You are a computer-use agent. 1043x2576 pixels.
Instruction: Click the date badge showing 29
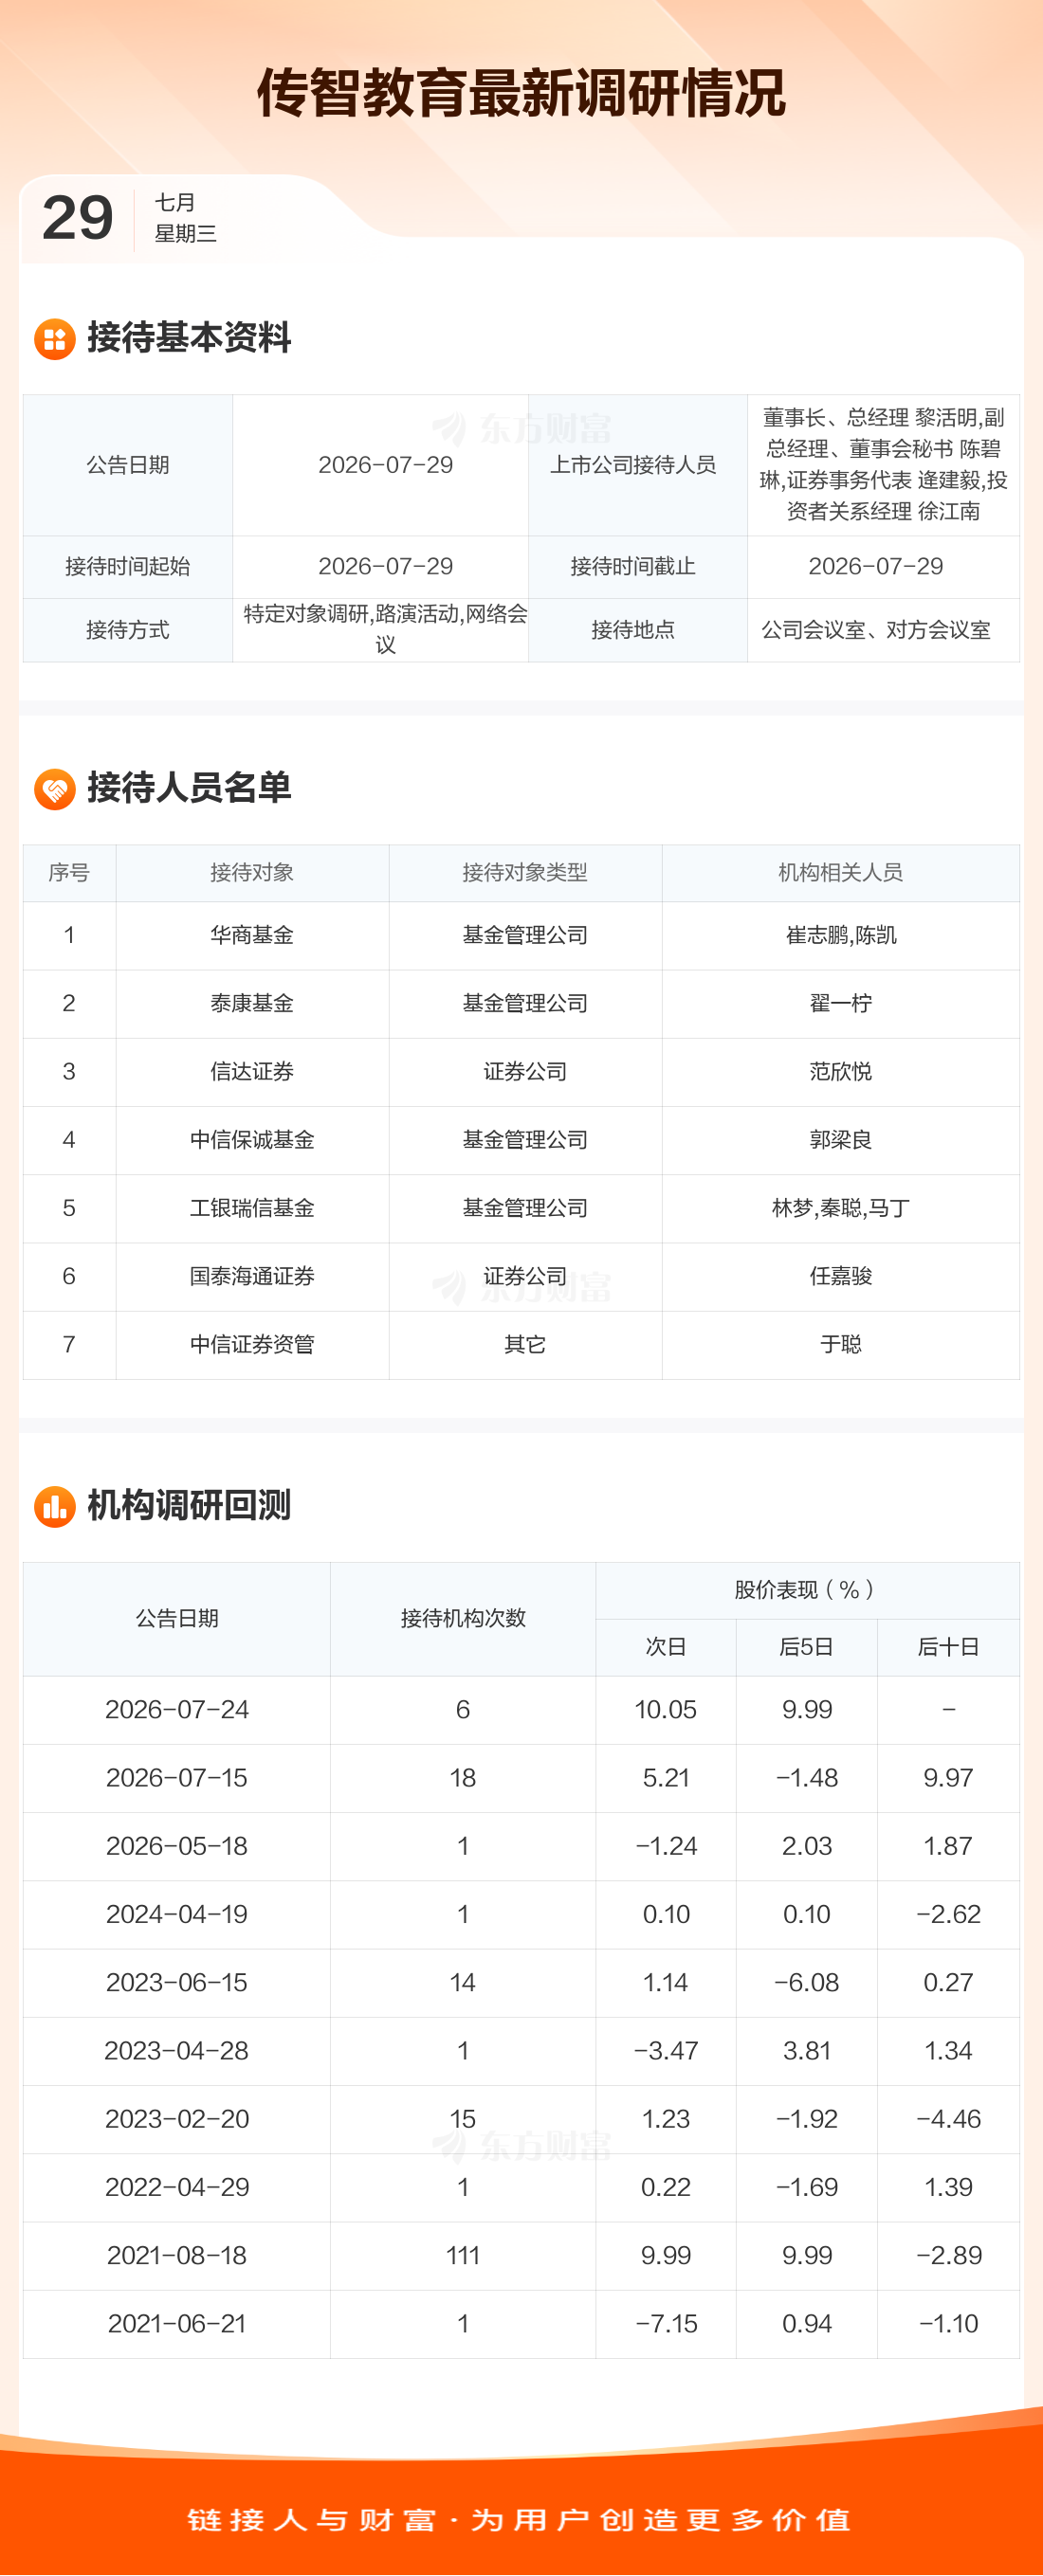(78, 218)
